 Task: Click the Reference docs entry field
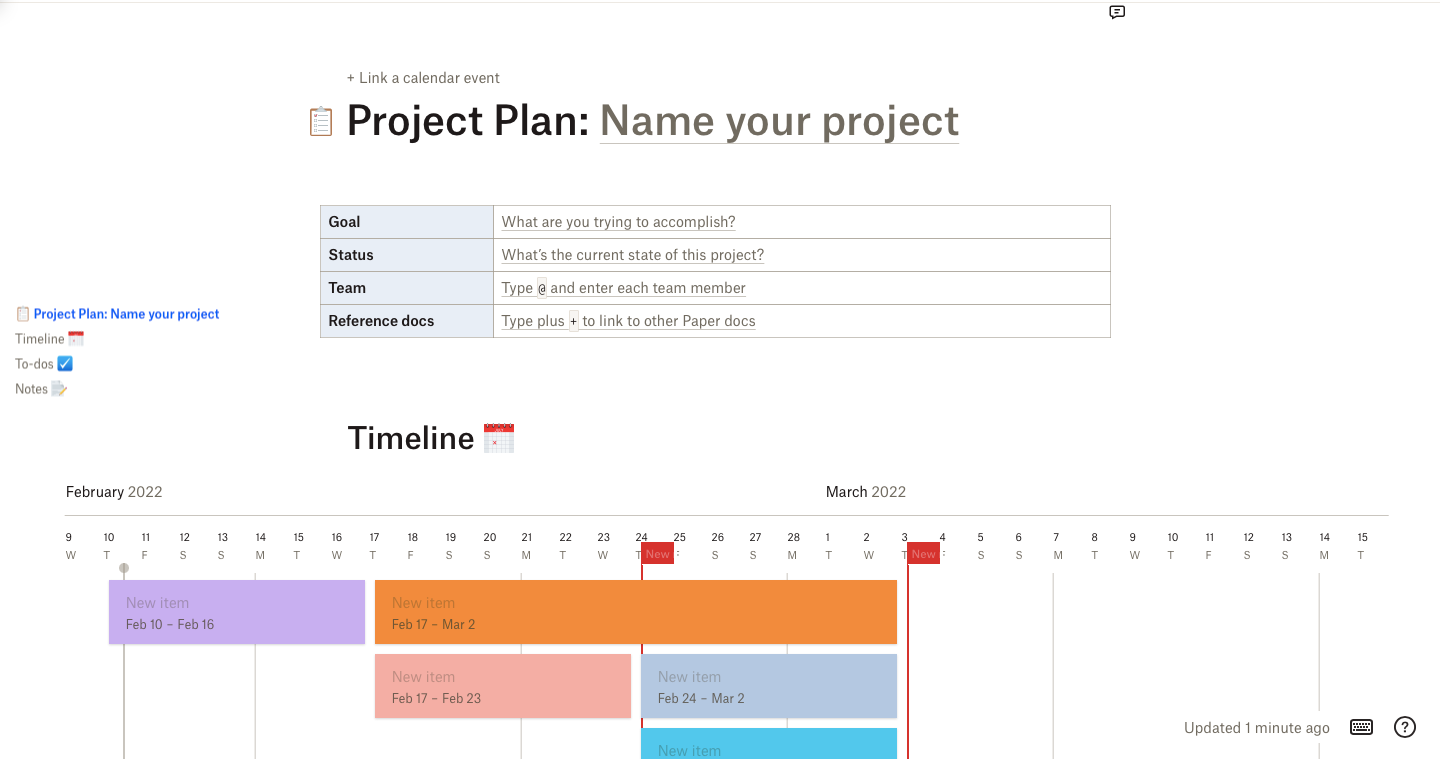click(x=628, y=321)
